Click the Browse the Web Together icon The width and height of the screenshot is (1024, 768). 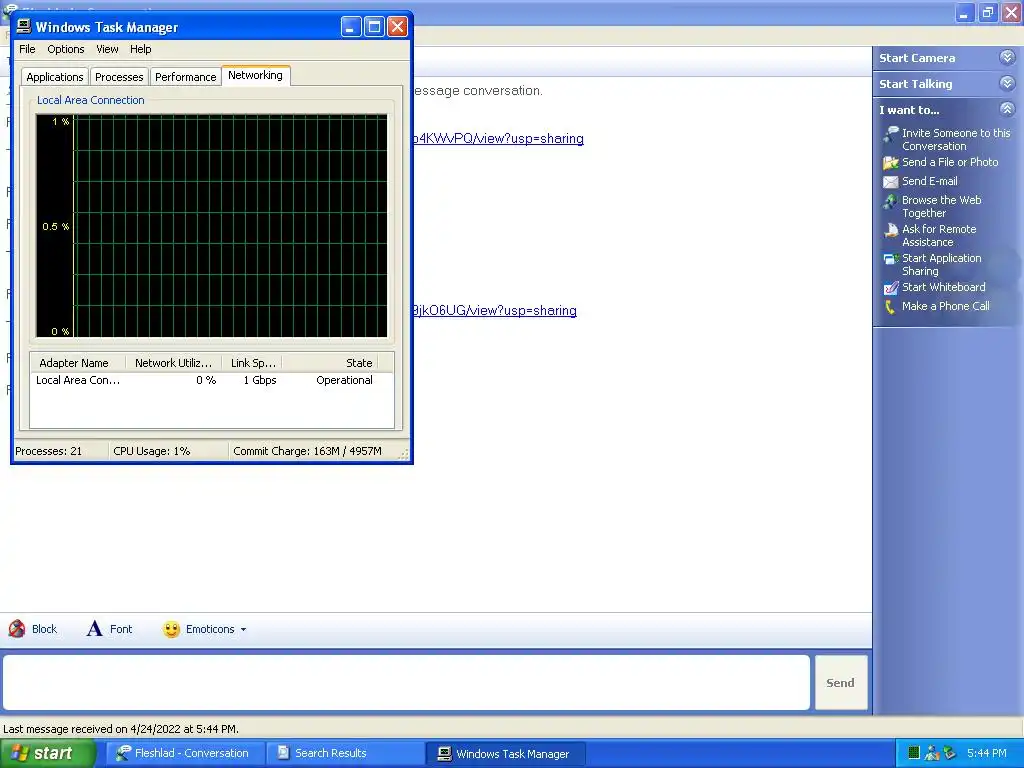point(891,201)
